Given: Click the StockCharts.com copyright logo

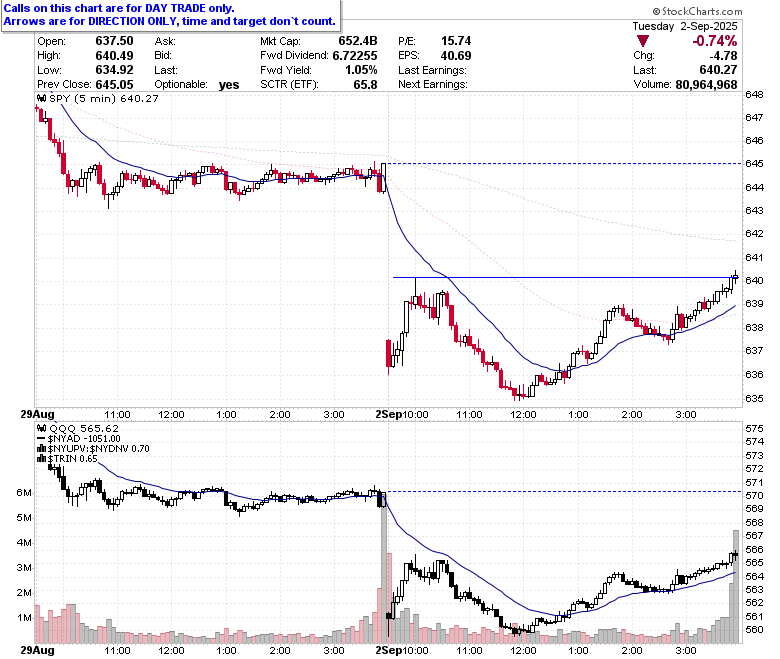Looking at the screenshot, I should coord(697,11).
